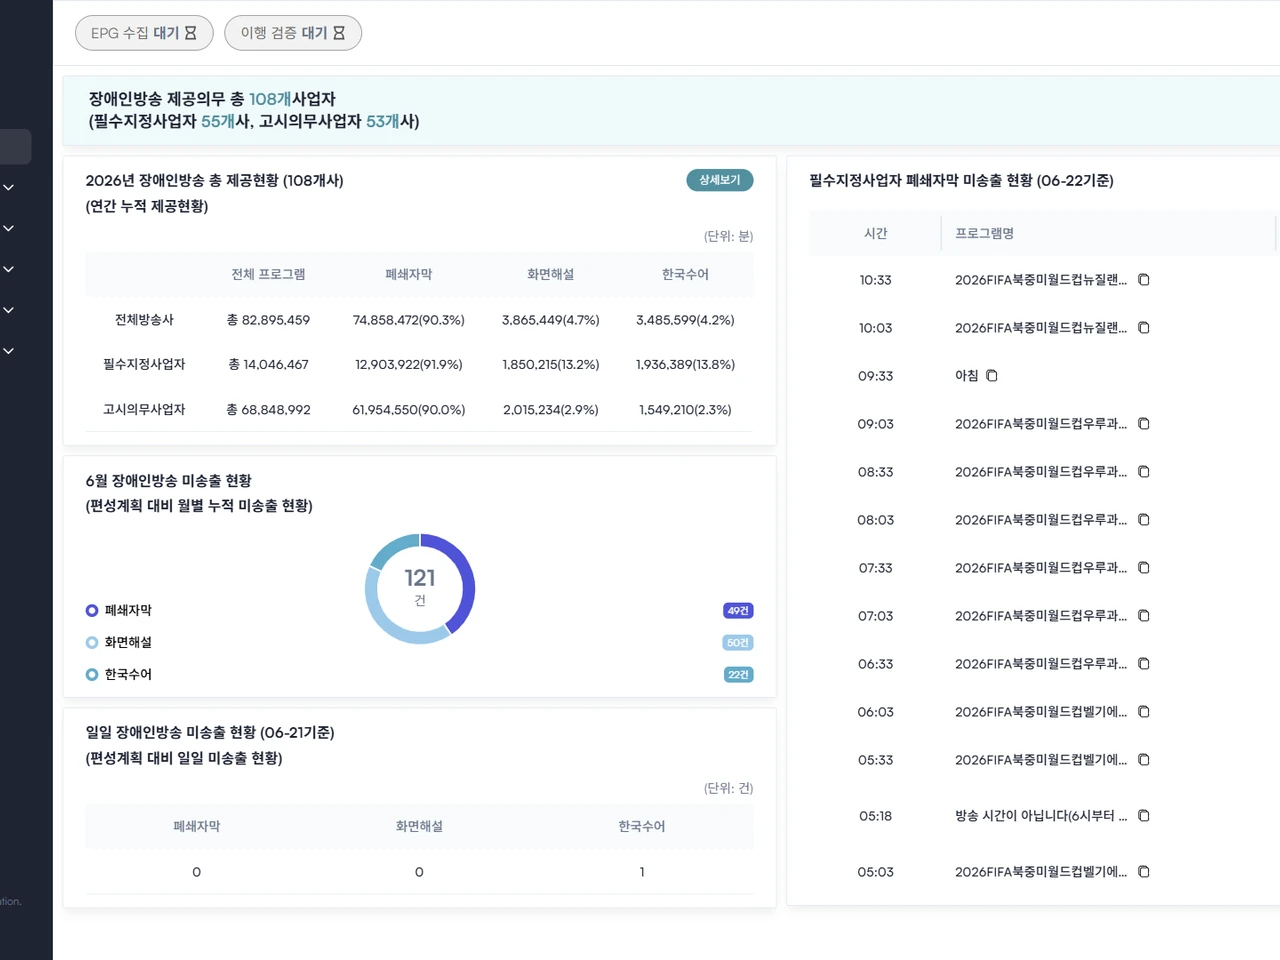
Task: Click the 프로그램명 column header
Action: pyautogui.click(x=985, y=233)
